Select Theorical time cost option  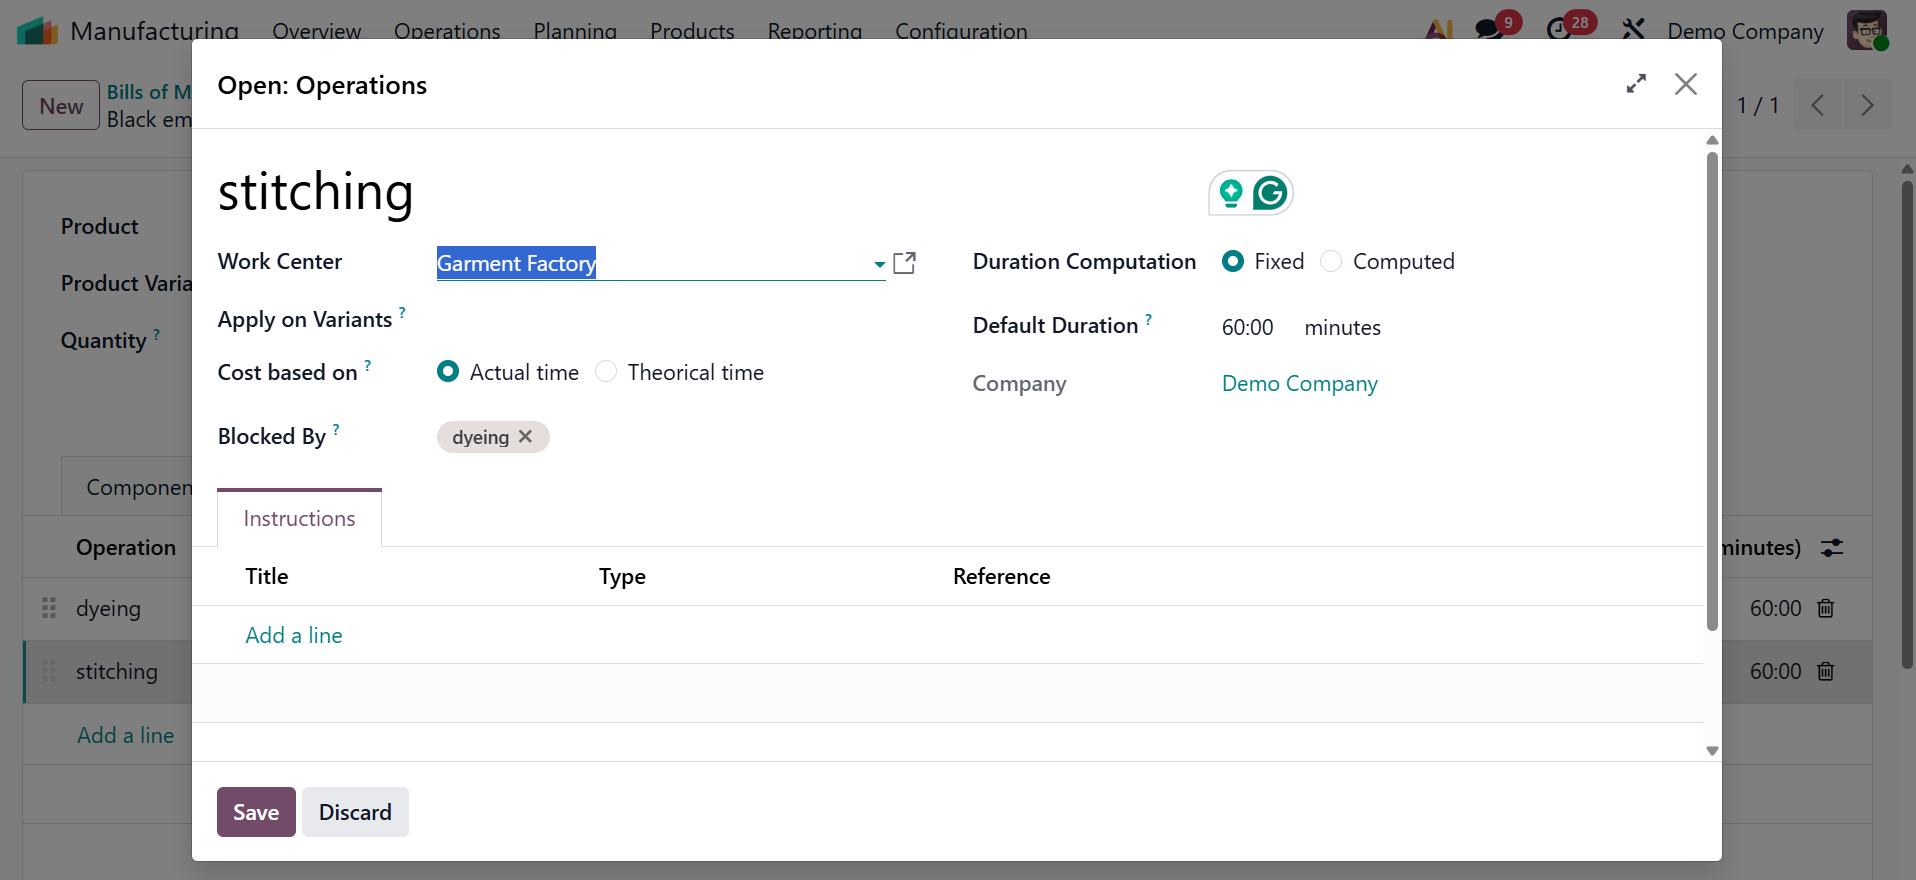(606, 373)
